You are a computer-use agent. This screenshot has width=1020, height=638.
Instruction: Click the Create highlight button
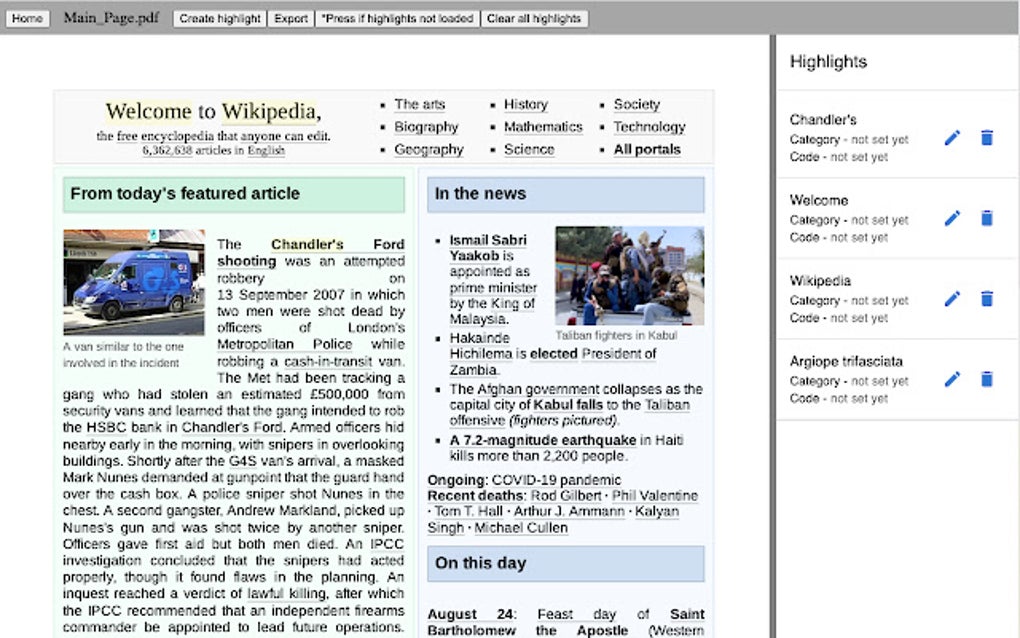click(220, 18)
